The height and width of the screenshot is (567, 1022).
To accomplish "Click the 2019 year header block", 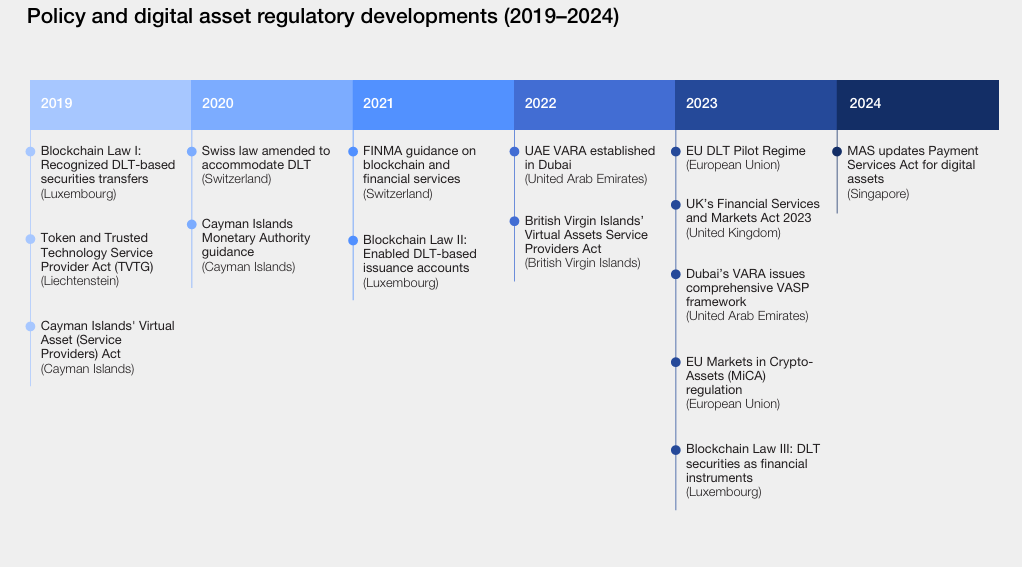I will click(111, 104).
